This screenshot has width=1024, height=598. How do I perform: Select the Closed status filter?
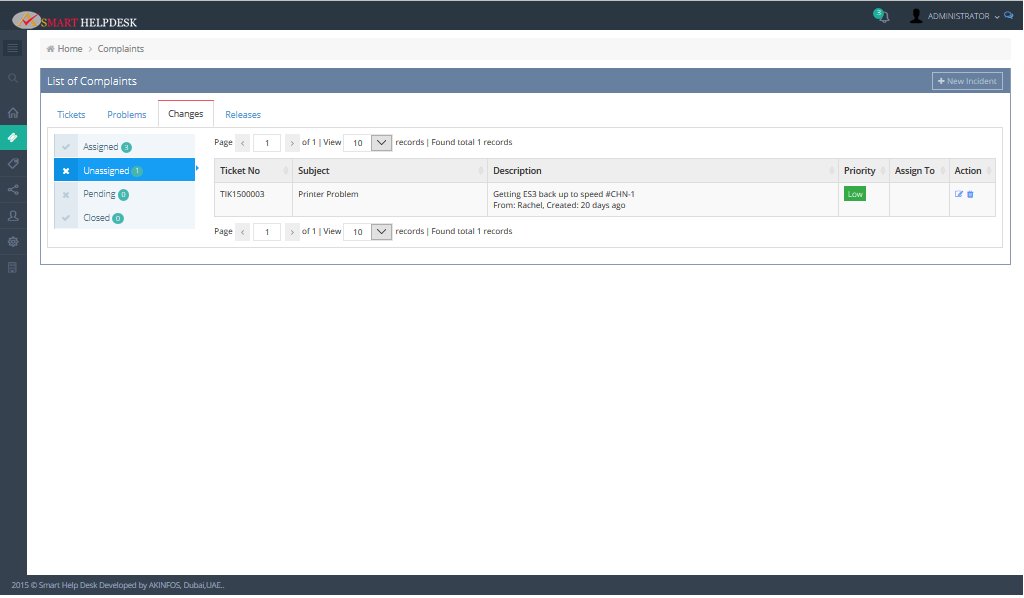pyautogui.click(x=97, y=218)
